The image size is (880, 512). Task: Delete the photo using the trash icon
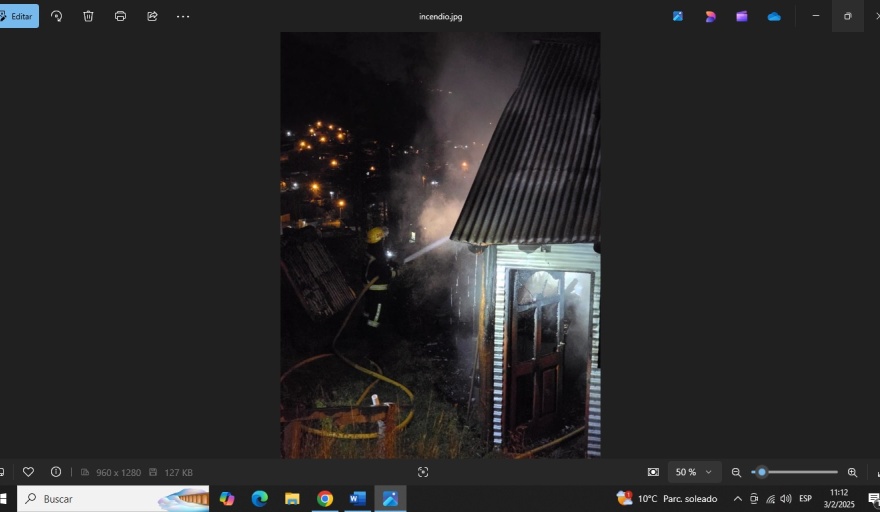coord(88,16)
